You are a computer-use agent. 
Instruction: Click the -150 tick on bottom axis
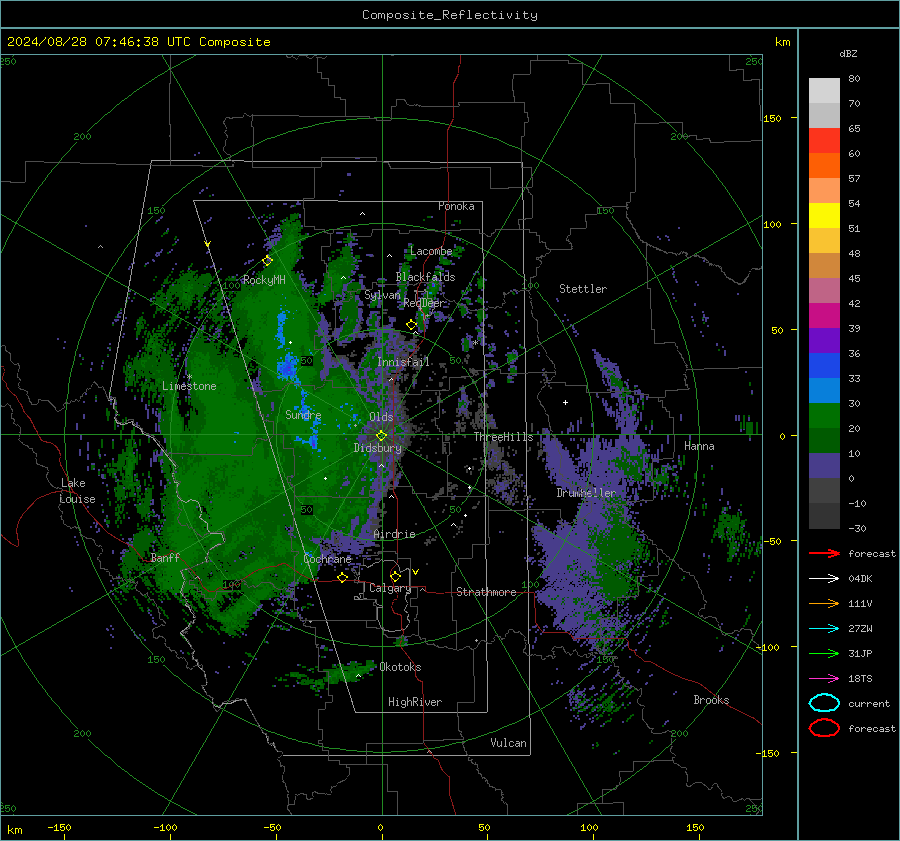point(59,828)
